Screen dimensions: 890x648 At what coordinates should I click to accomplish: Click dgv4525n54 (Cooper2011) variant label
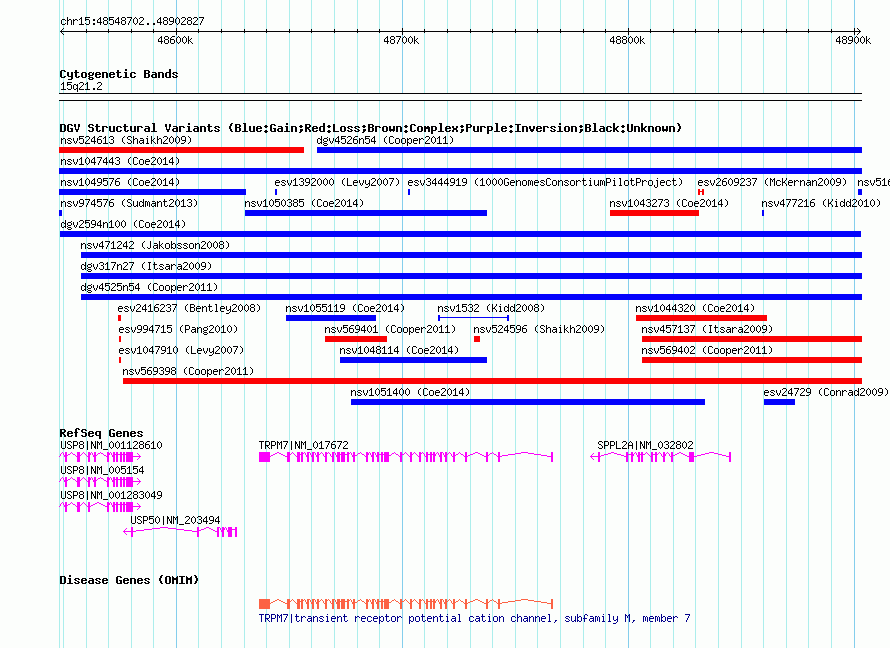pyautogui.click(x=149, y=287)
